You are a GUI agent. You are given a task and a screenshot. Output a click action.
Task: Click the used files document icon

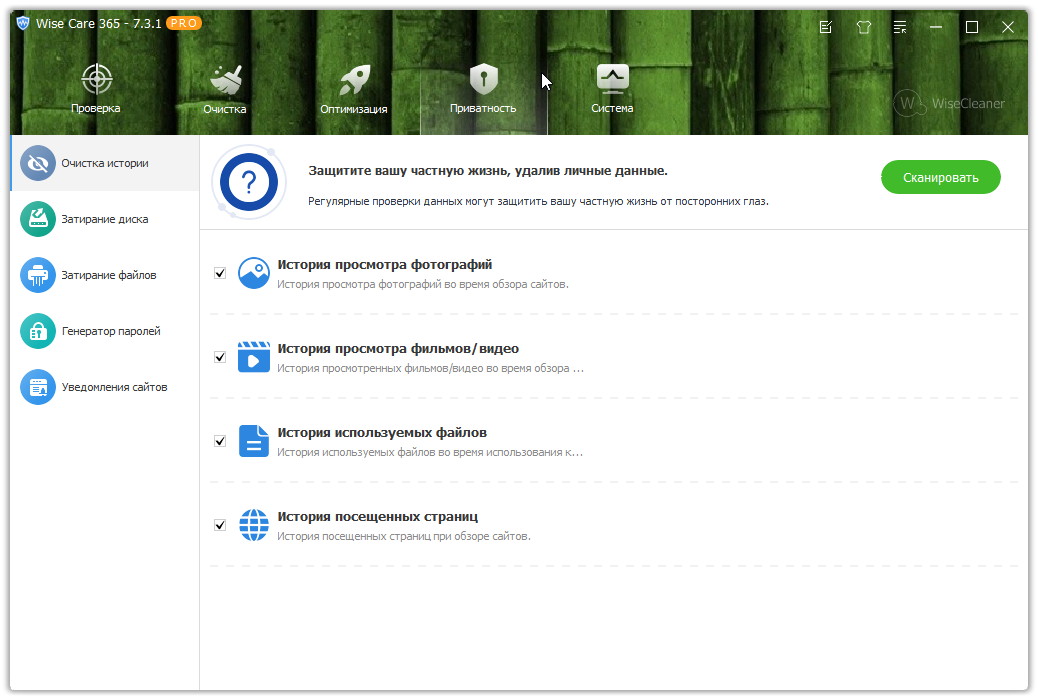click(x=254, y=441)
